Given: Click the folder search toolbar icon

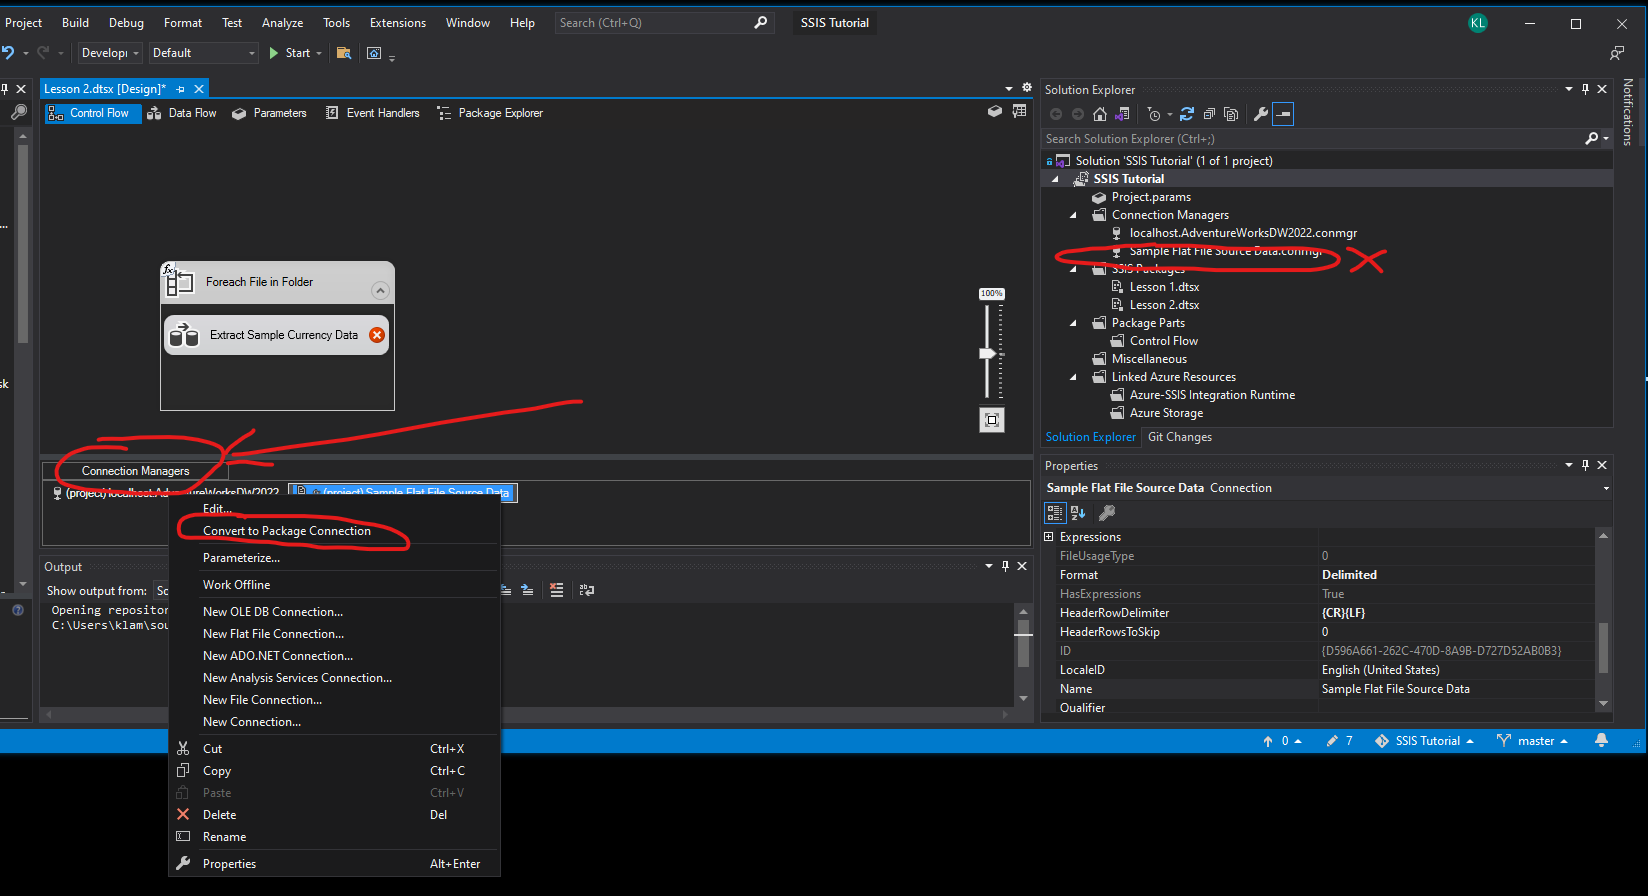Looking at the screenshot, I should [x=344, y=53].
